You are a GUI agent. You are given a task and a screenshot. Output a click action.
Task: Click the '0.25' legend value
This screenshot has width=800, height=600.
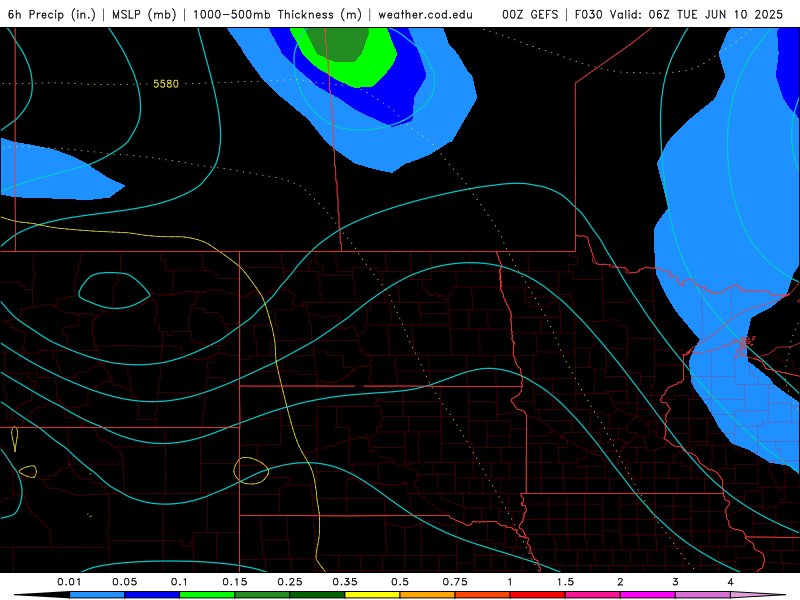[x=290, y=582]
